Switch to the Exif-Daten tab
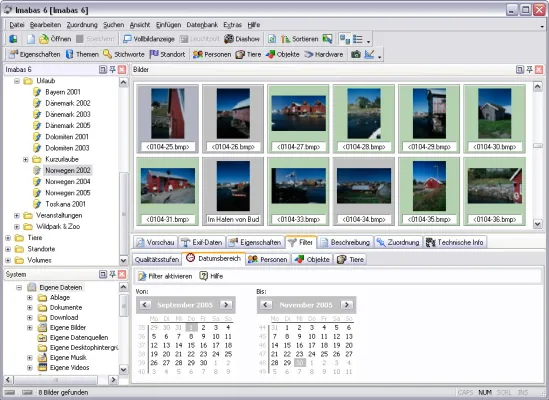549x400 pixels. point(202,242)
